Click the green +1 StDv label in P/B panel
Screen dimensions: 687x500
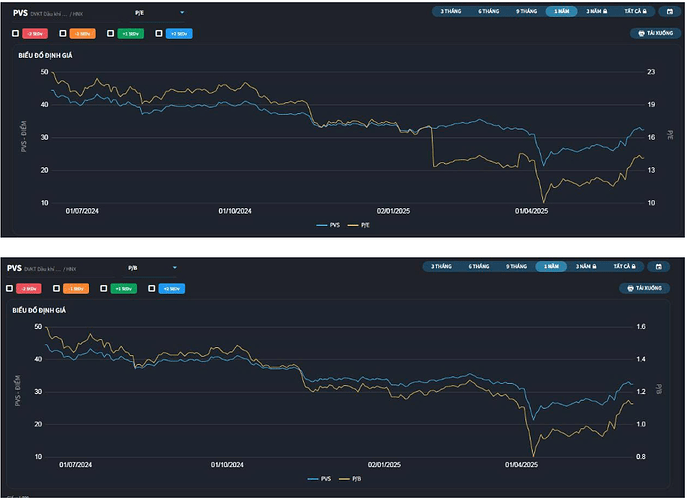click(124, 289)
